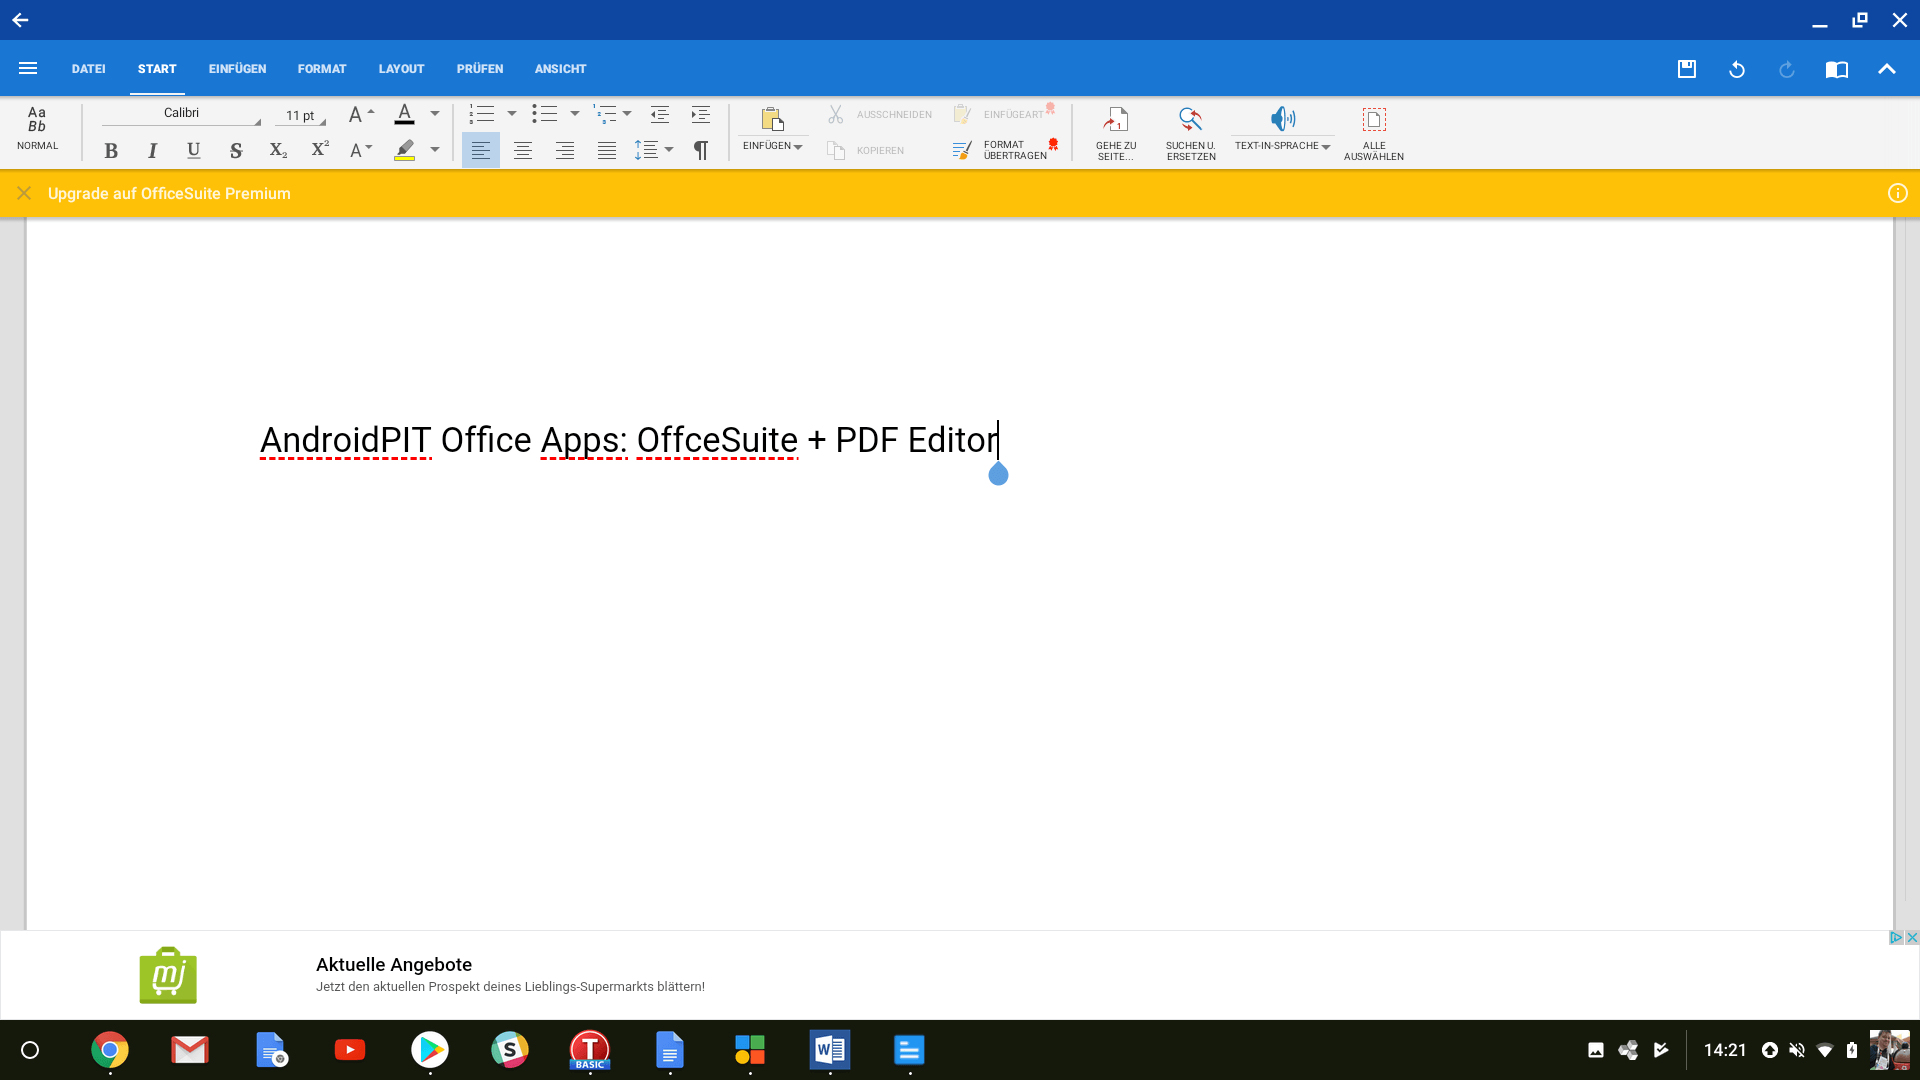The image size is (1920, 1080).
Task: Underline the selected text
Action: 193,150
